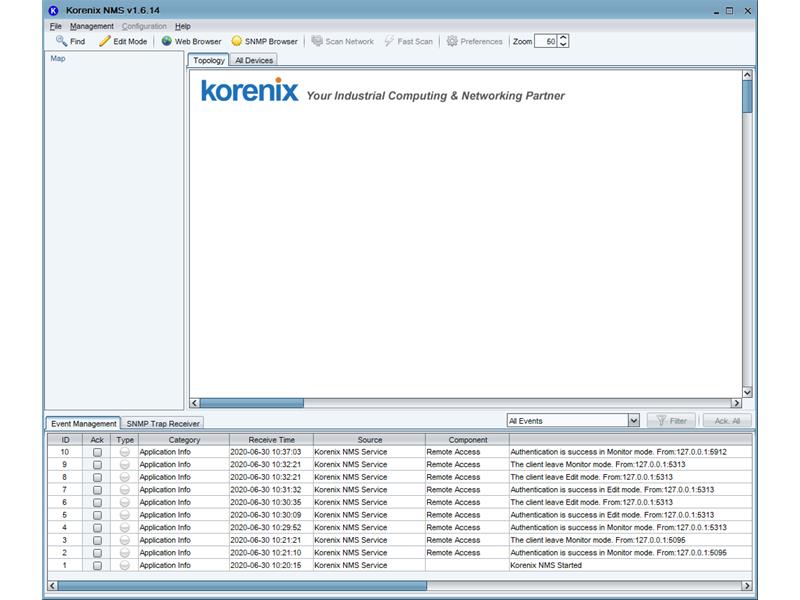Activate Edit Mode pencil icon
Screen dimensions: 800x600
pyautogui.click(x=105, y=41)
